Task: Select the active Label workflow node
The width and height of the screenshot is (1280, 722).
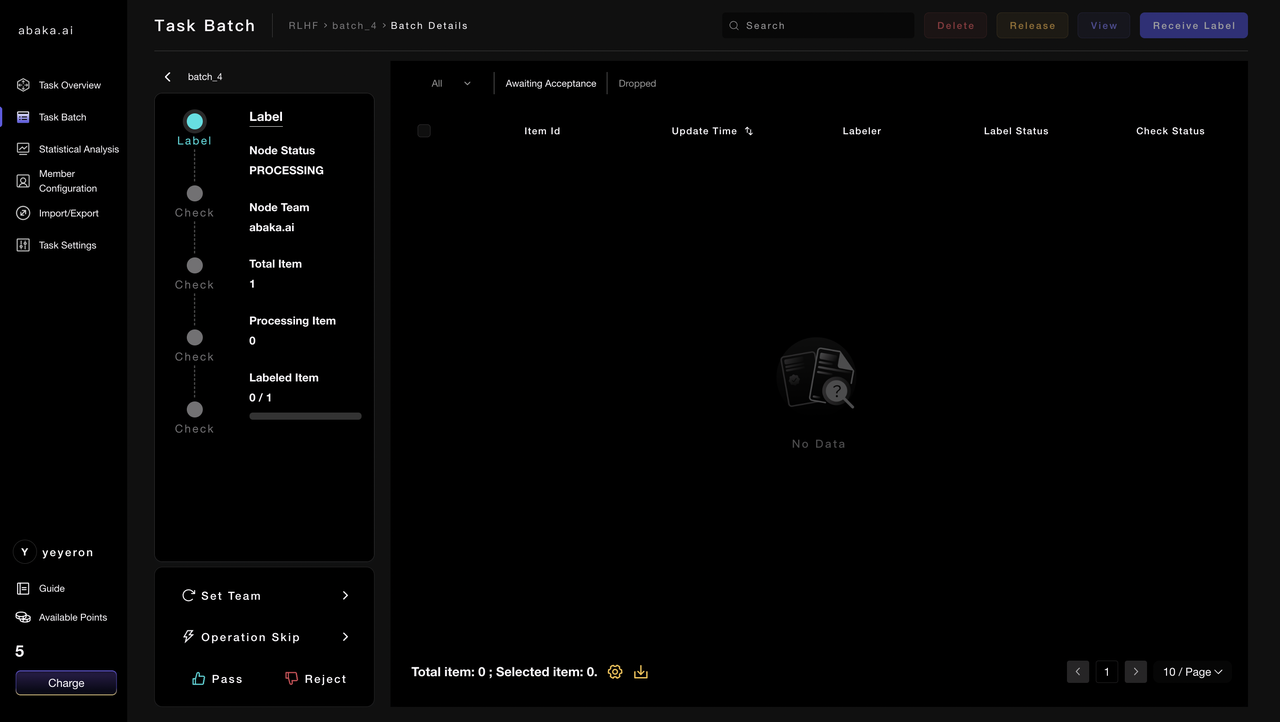Action: tap(195, 122)
